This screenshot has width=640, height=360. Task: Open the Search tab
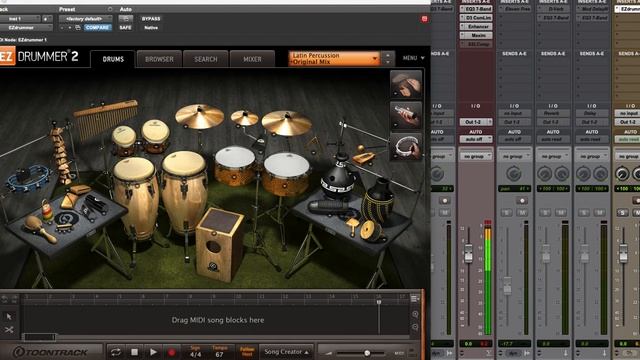206,59
